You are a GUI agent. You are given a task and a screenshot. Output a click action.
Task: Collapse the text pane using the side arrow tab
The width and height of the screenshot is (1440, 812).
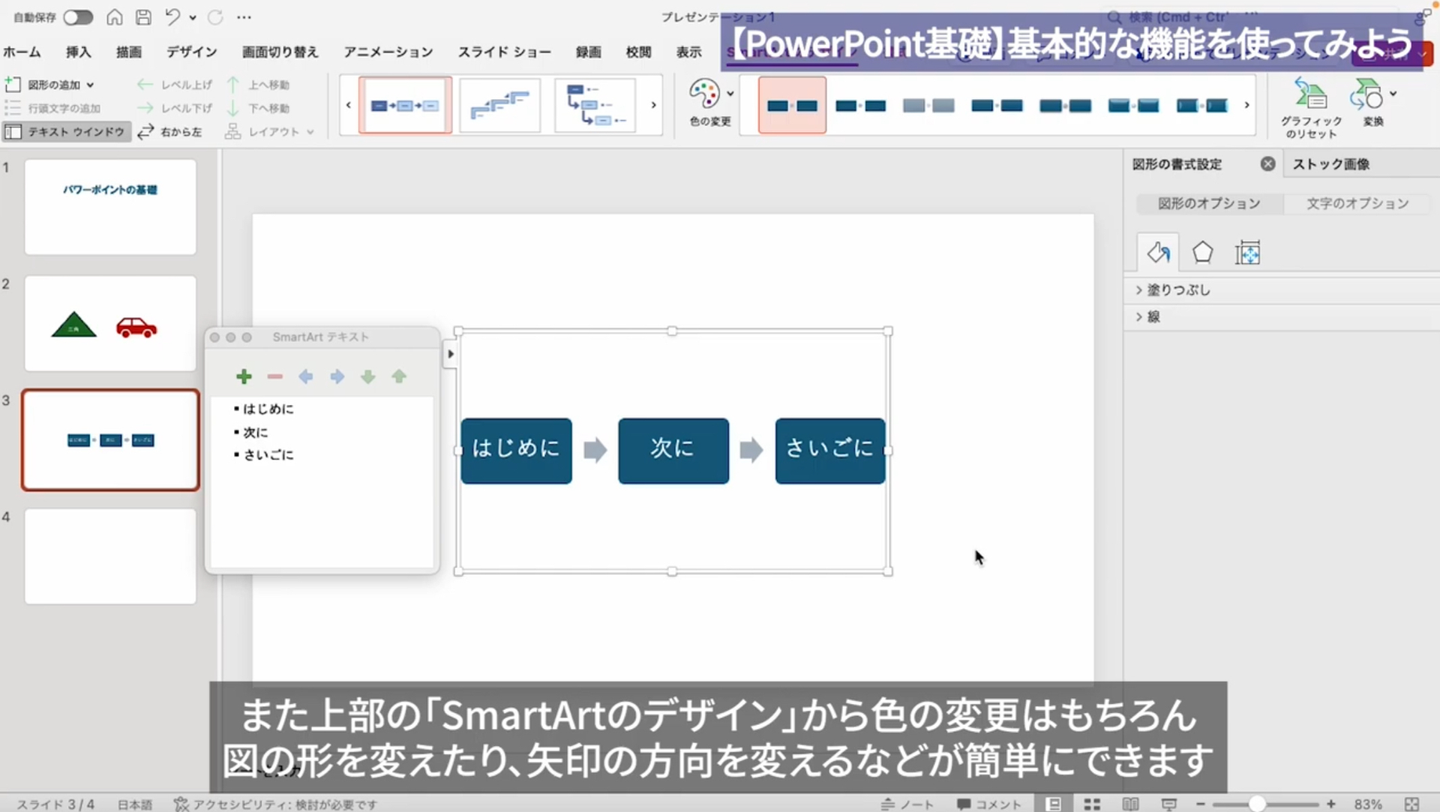(x=450, y=353)
